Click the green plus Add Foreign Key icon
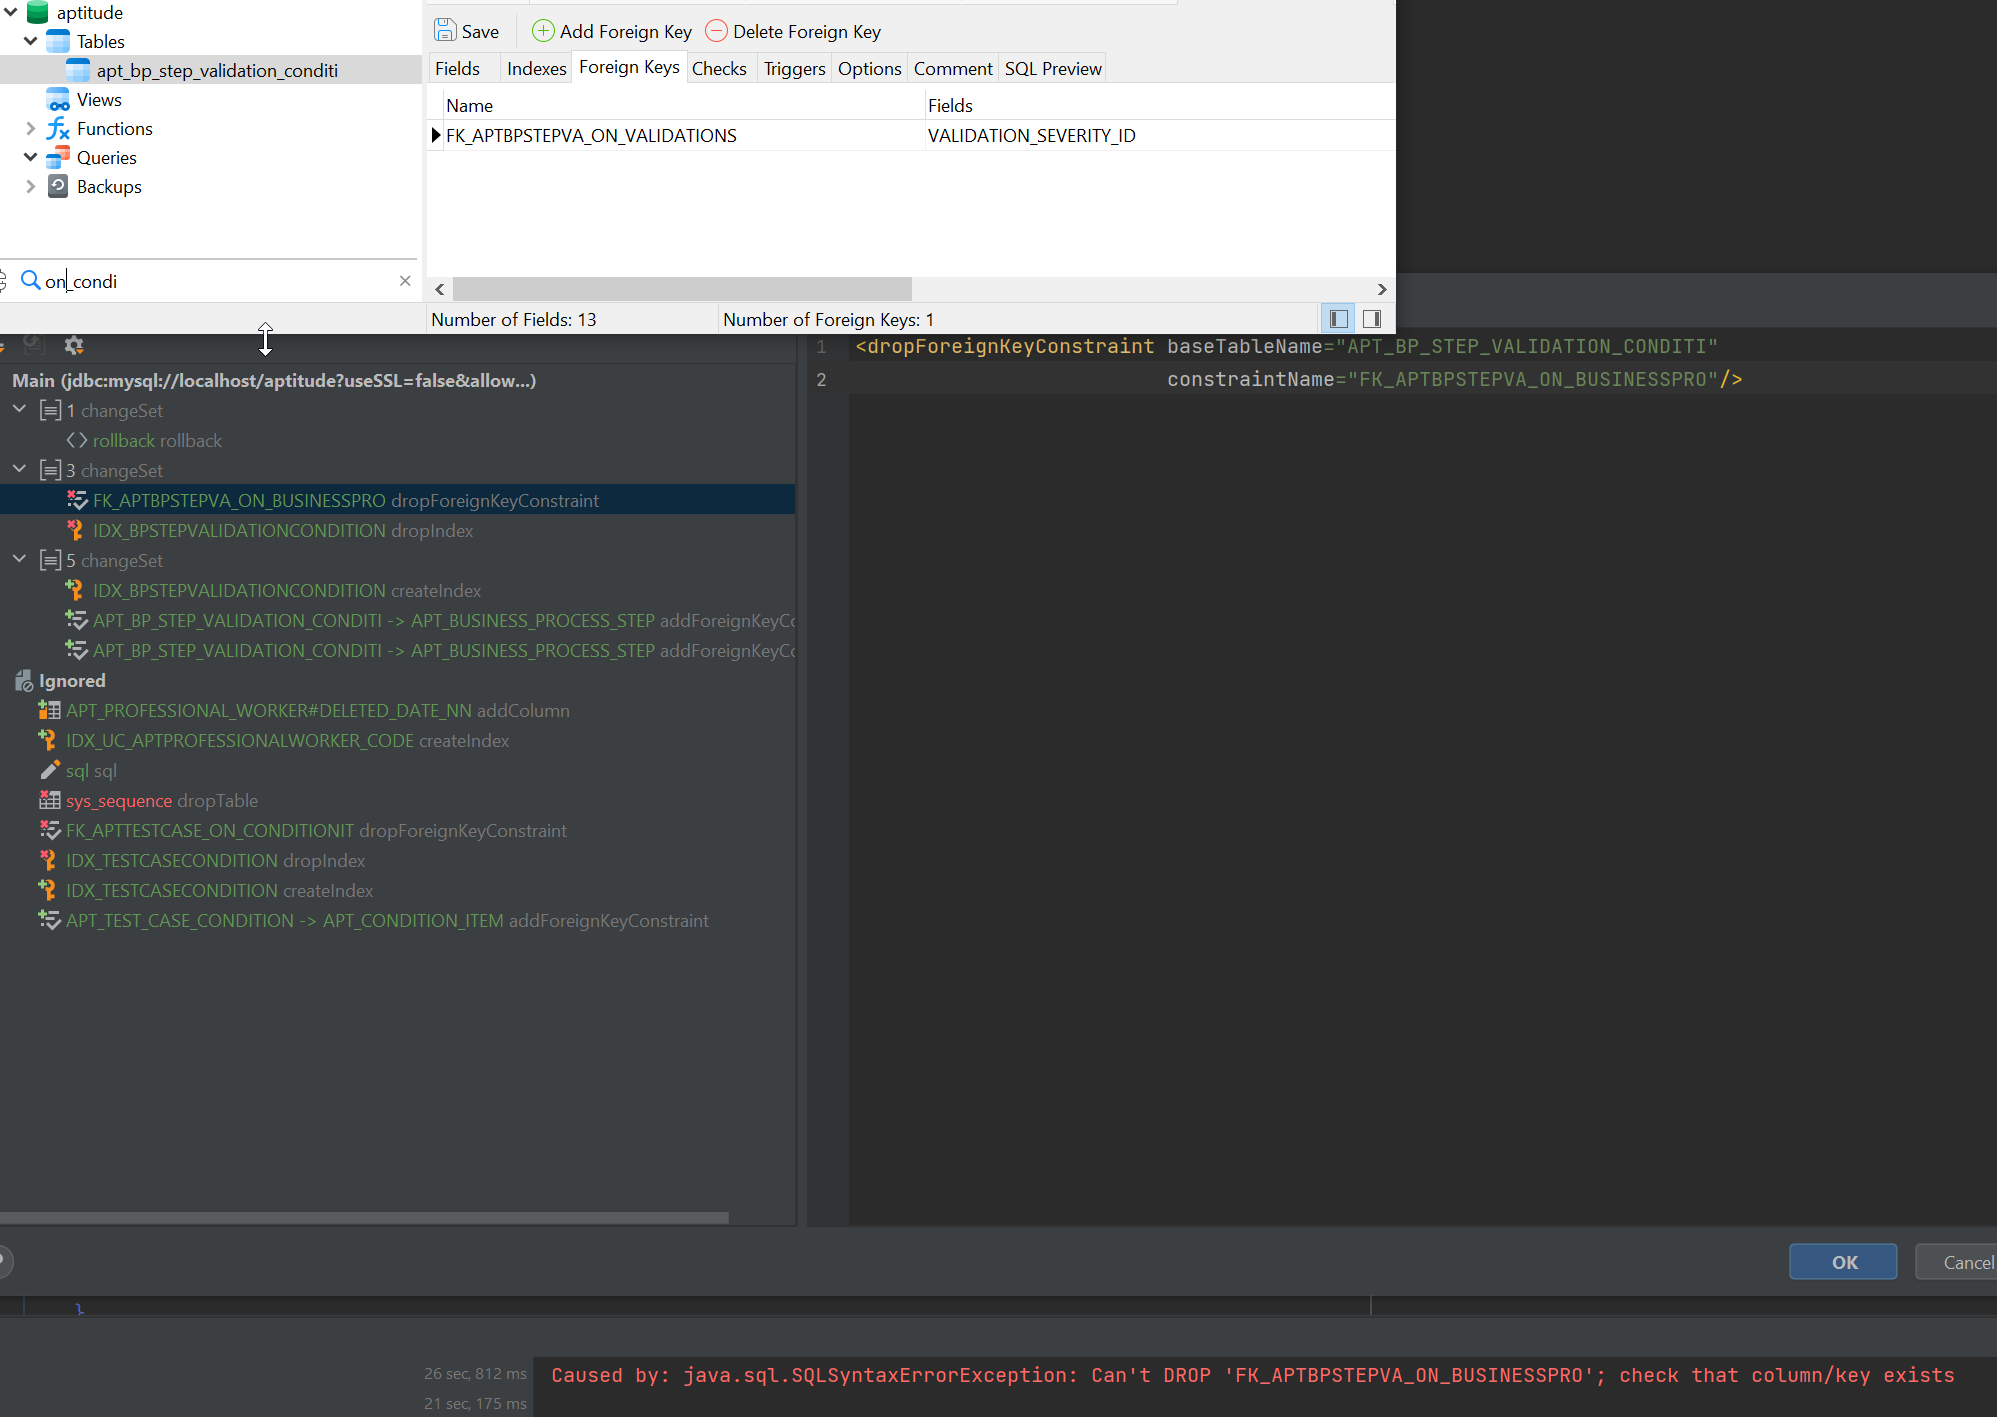This screenshot has height=1417, width=1997. [x=542, y=31]
